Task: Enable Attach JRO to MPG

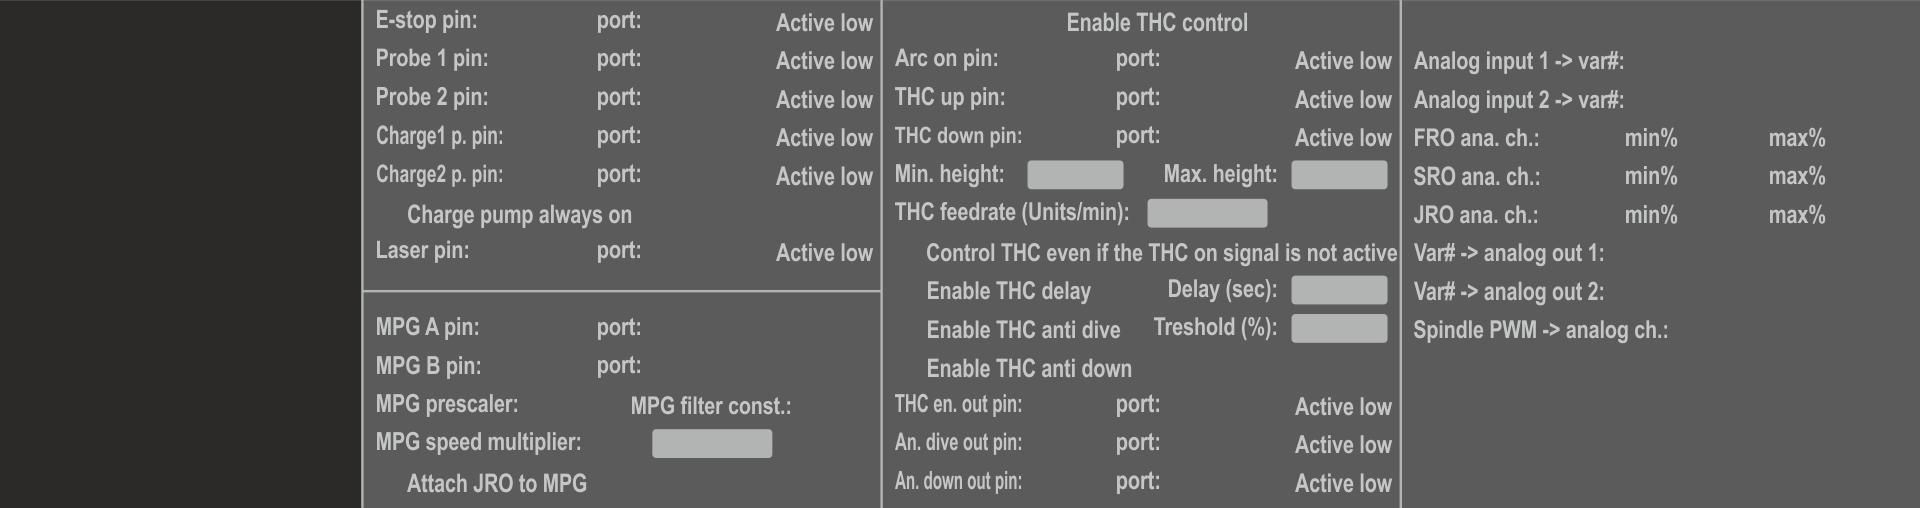Action: click(x=496, y=484)
